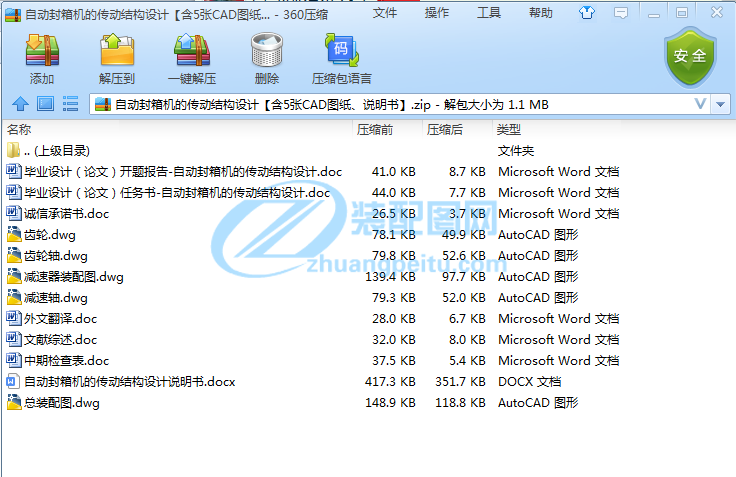Click file icon of 减速器装配图.dwg

pyautogui.click(x=14, y=277)
